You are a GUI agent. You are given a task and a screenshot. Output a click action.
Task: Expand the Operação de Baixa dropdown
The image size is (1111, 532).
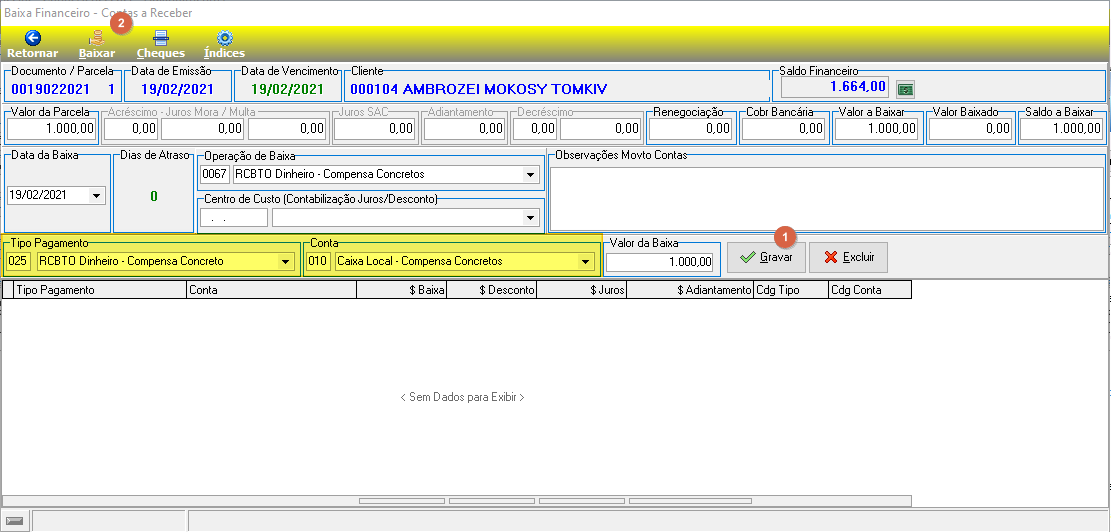point(530,174)
